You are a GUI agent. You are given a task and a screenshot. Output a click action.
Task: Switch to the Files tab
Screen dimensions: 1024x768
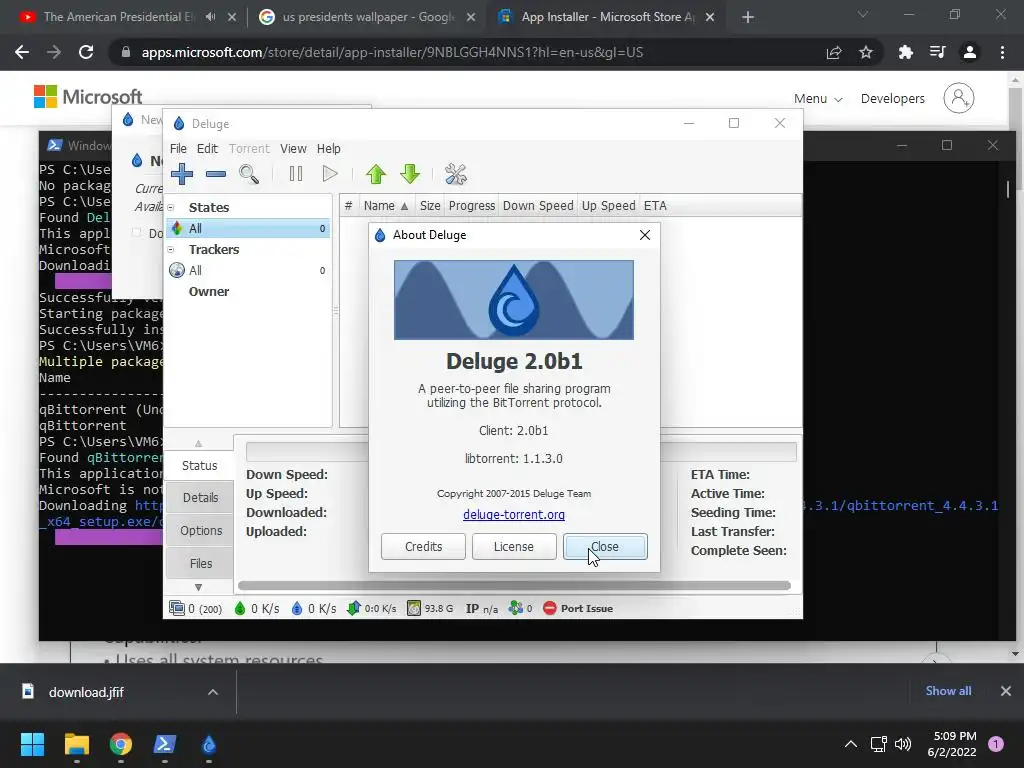tap(200, 563)
